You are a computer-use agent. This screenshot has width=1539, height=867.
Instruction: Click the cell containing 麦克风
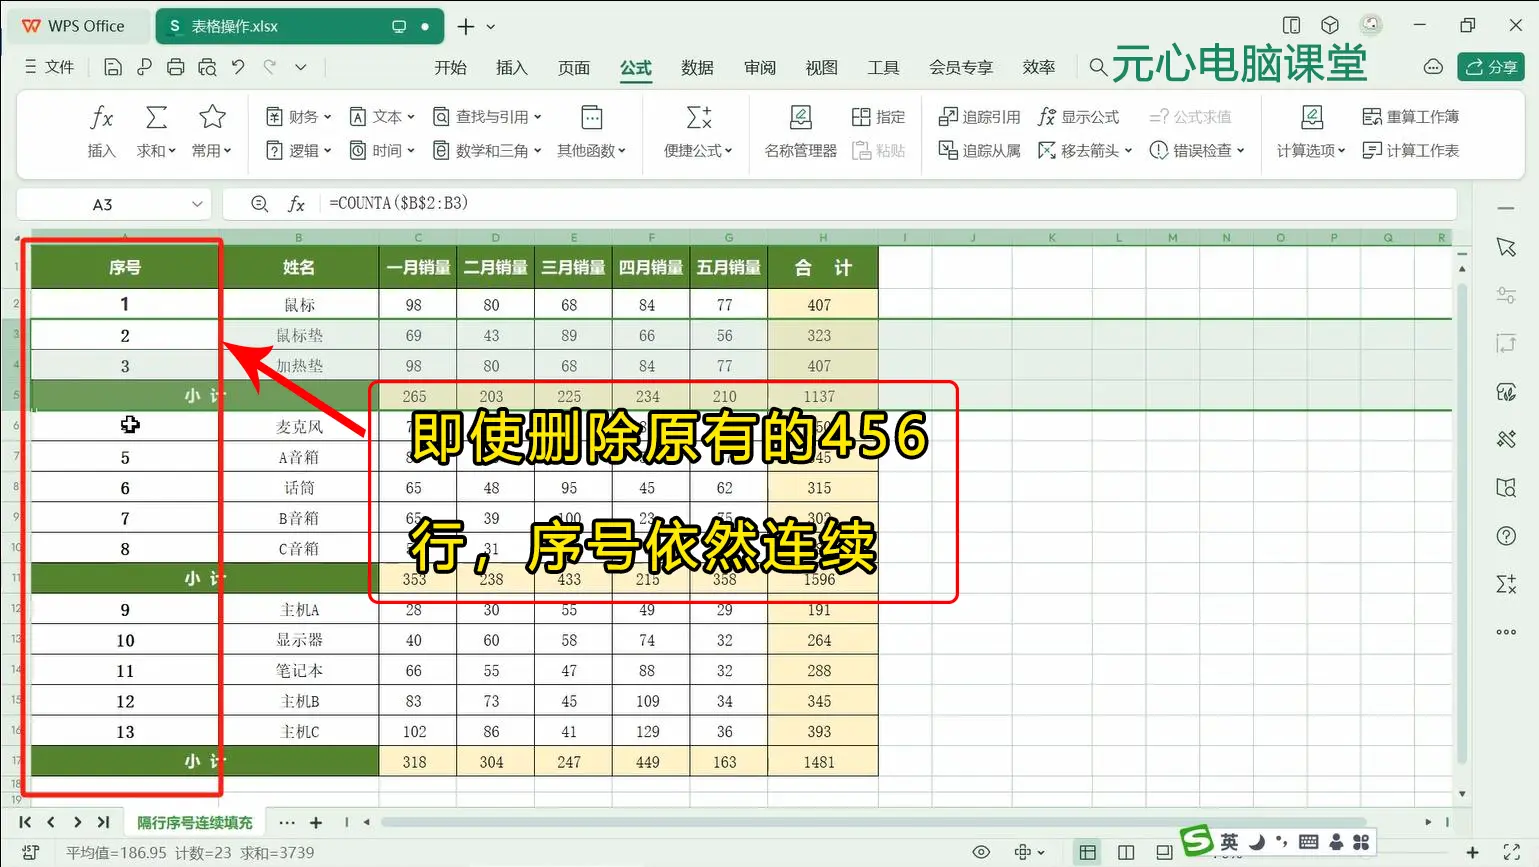coord(299,427)
